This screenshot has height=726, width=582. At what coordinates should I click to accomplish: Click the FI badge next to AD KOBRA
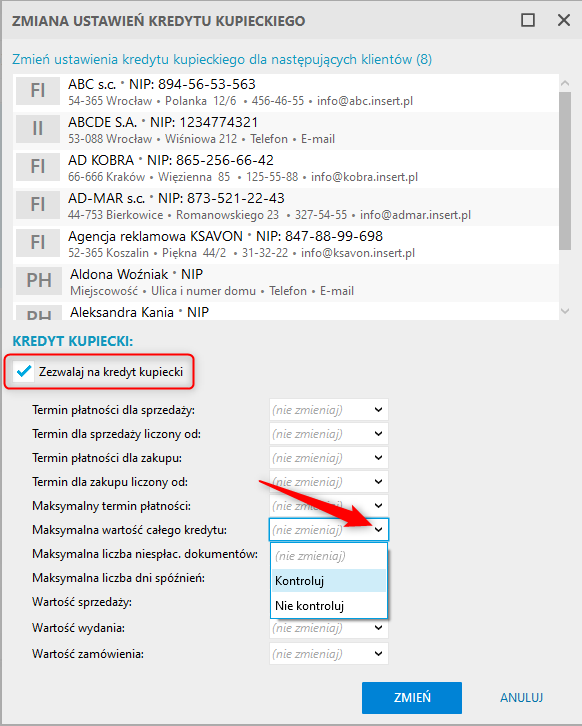[38, 167]
